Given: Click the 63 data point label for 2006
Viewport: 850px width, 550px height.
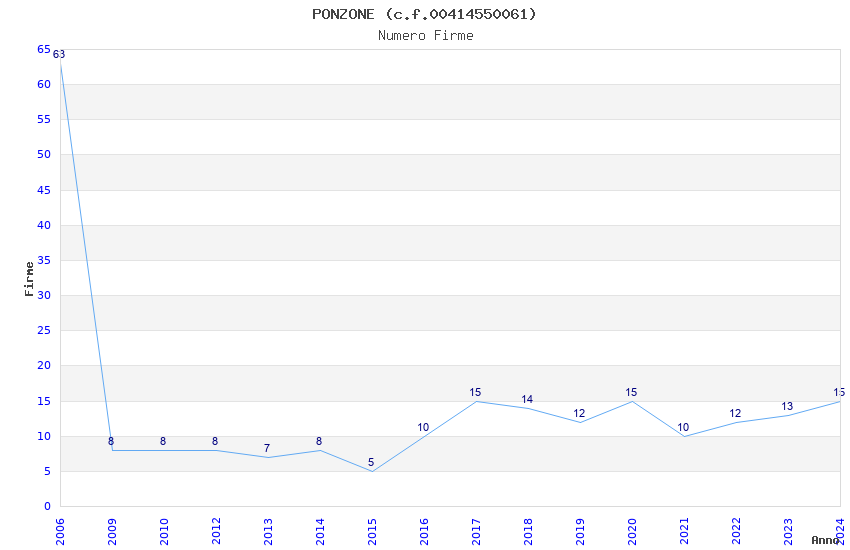Looking at the screenshot, I should point(59,54).
